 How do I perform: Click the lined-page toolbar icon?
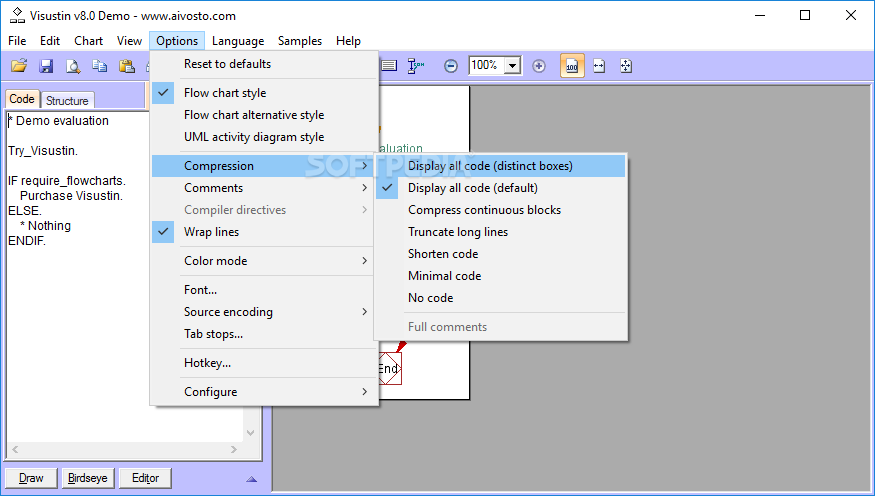(389, 66)
